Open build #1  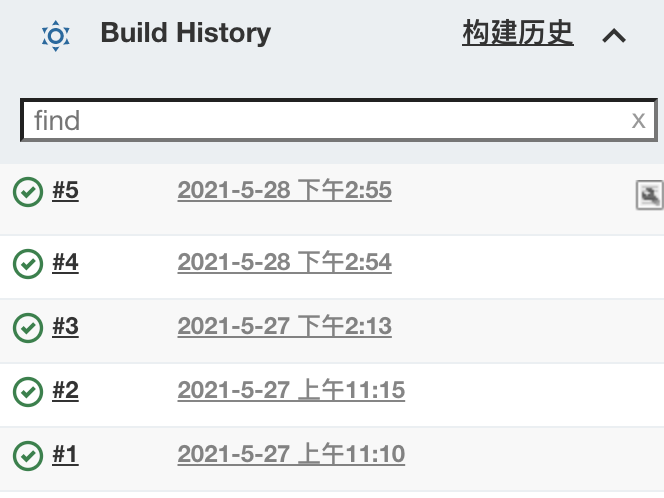click(65, 454)
